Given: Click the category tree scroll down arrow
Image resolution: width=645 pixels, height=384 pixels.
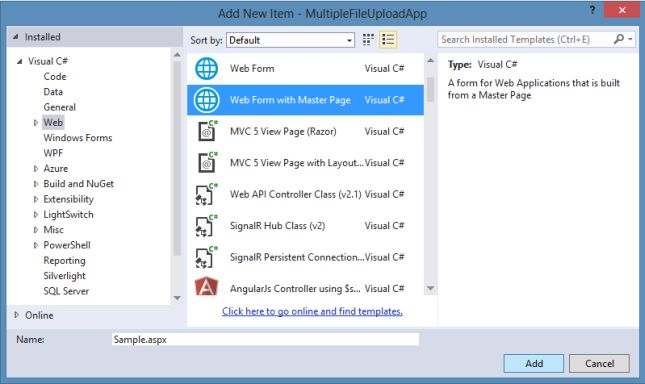Looking at the screenshot, I should [177, 298].
